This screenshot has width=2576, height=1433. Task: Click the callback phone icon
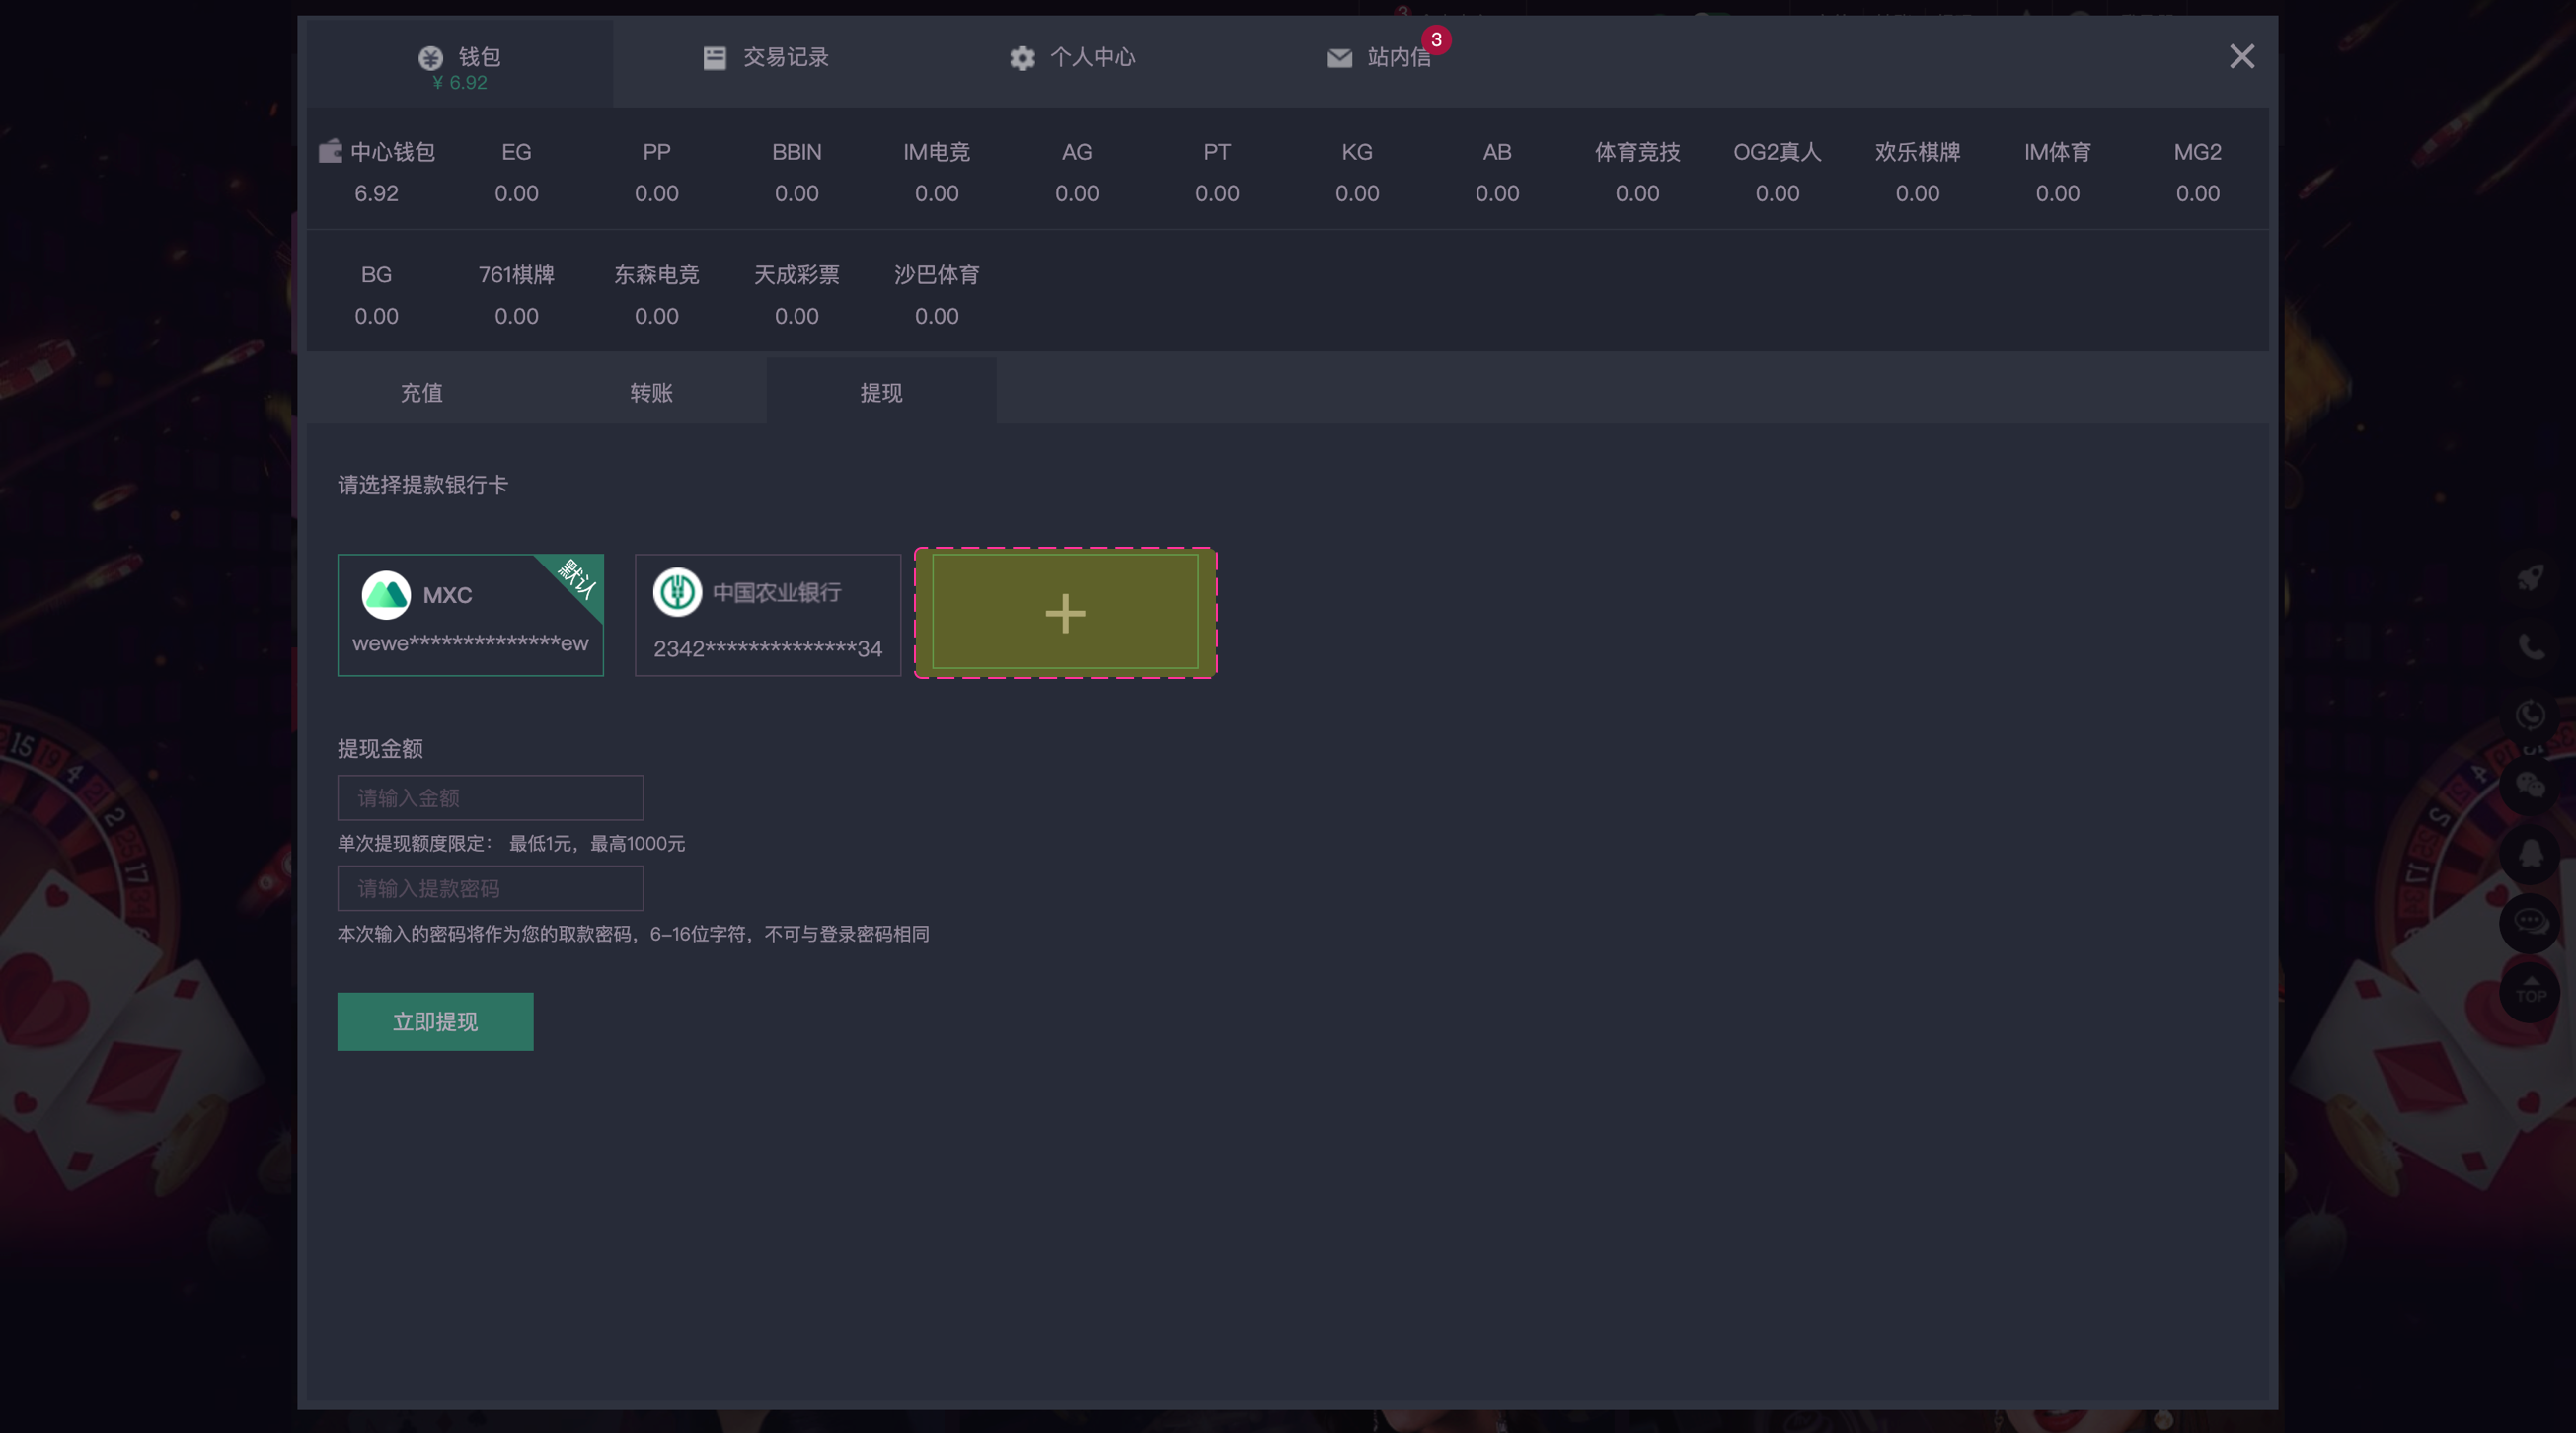[x=2530, y=715]
